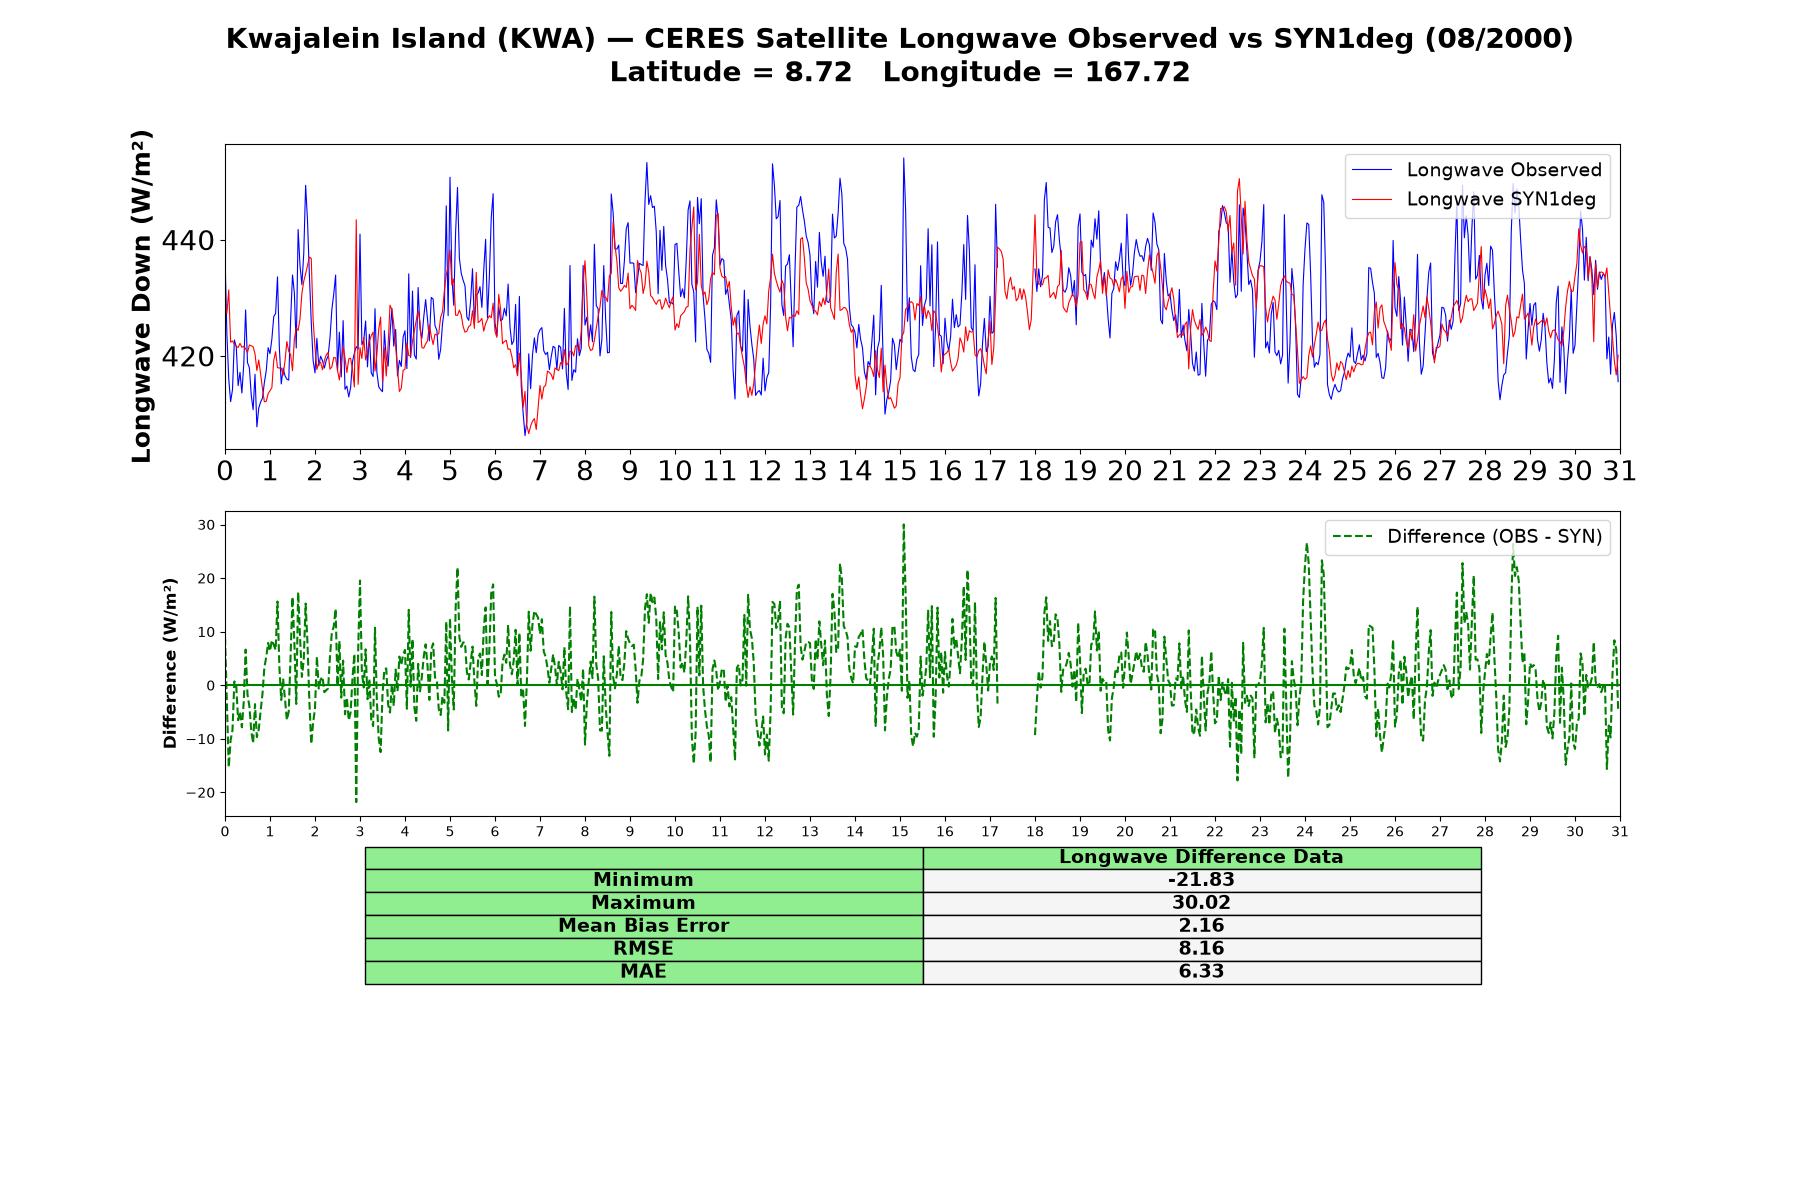Click the Mean Bias Error row label
Viewport: 1800px width, 1200px height.
(644, 926)
